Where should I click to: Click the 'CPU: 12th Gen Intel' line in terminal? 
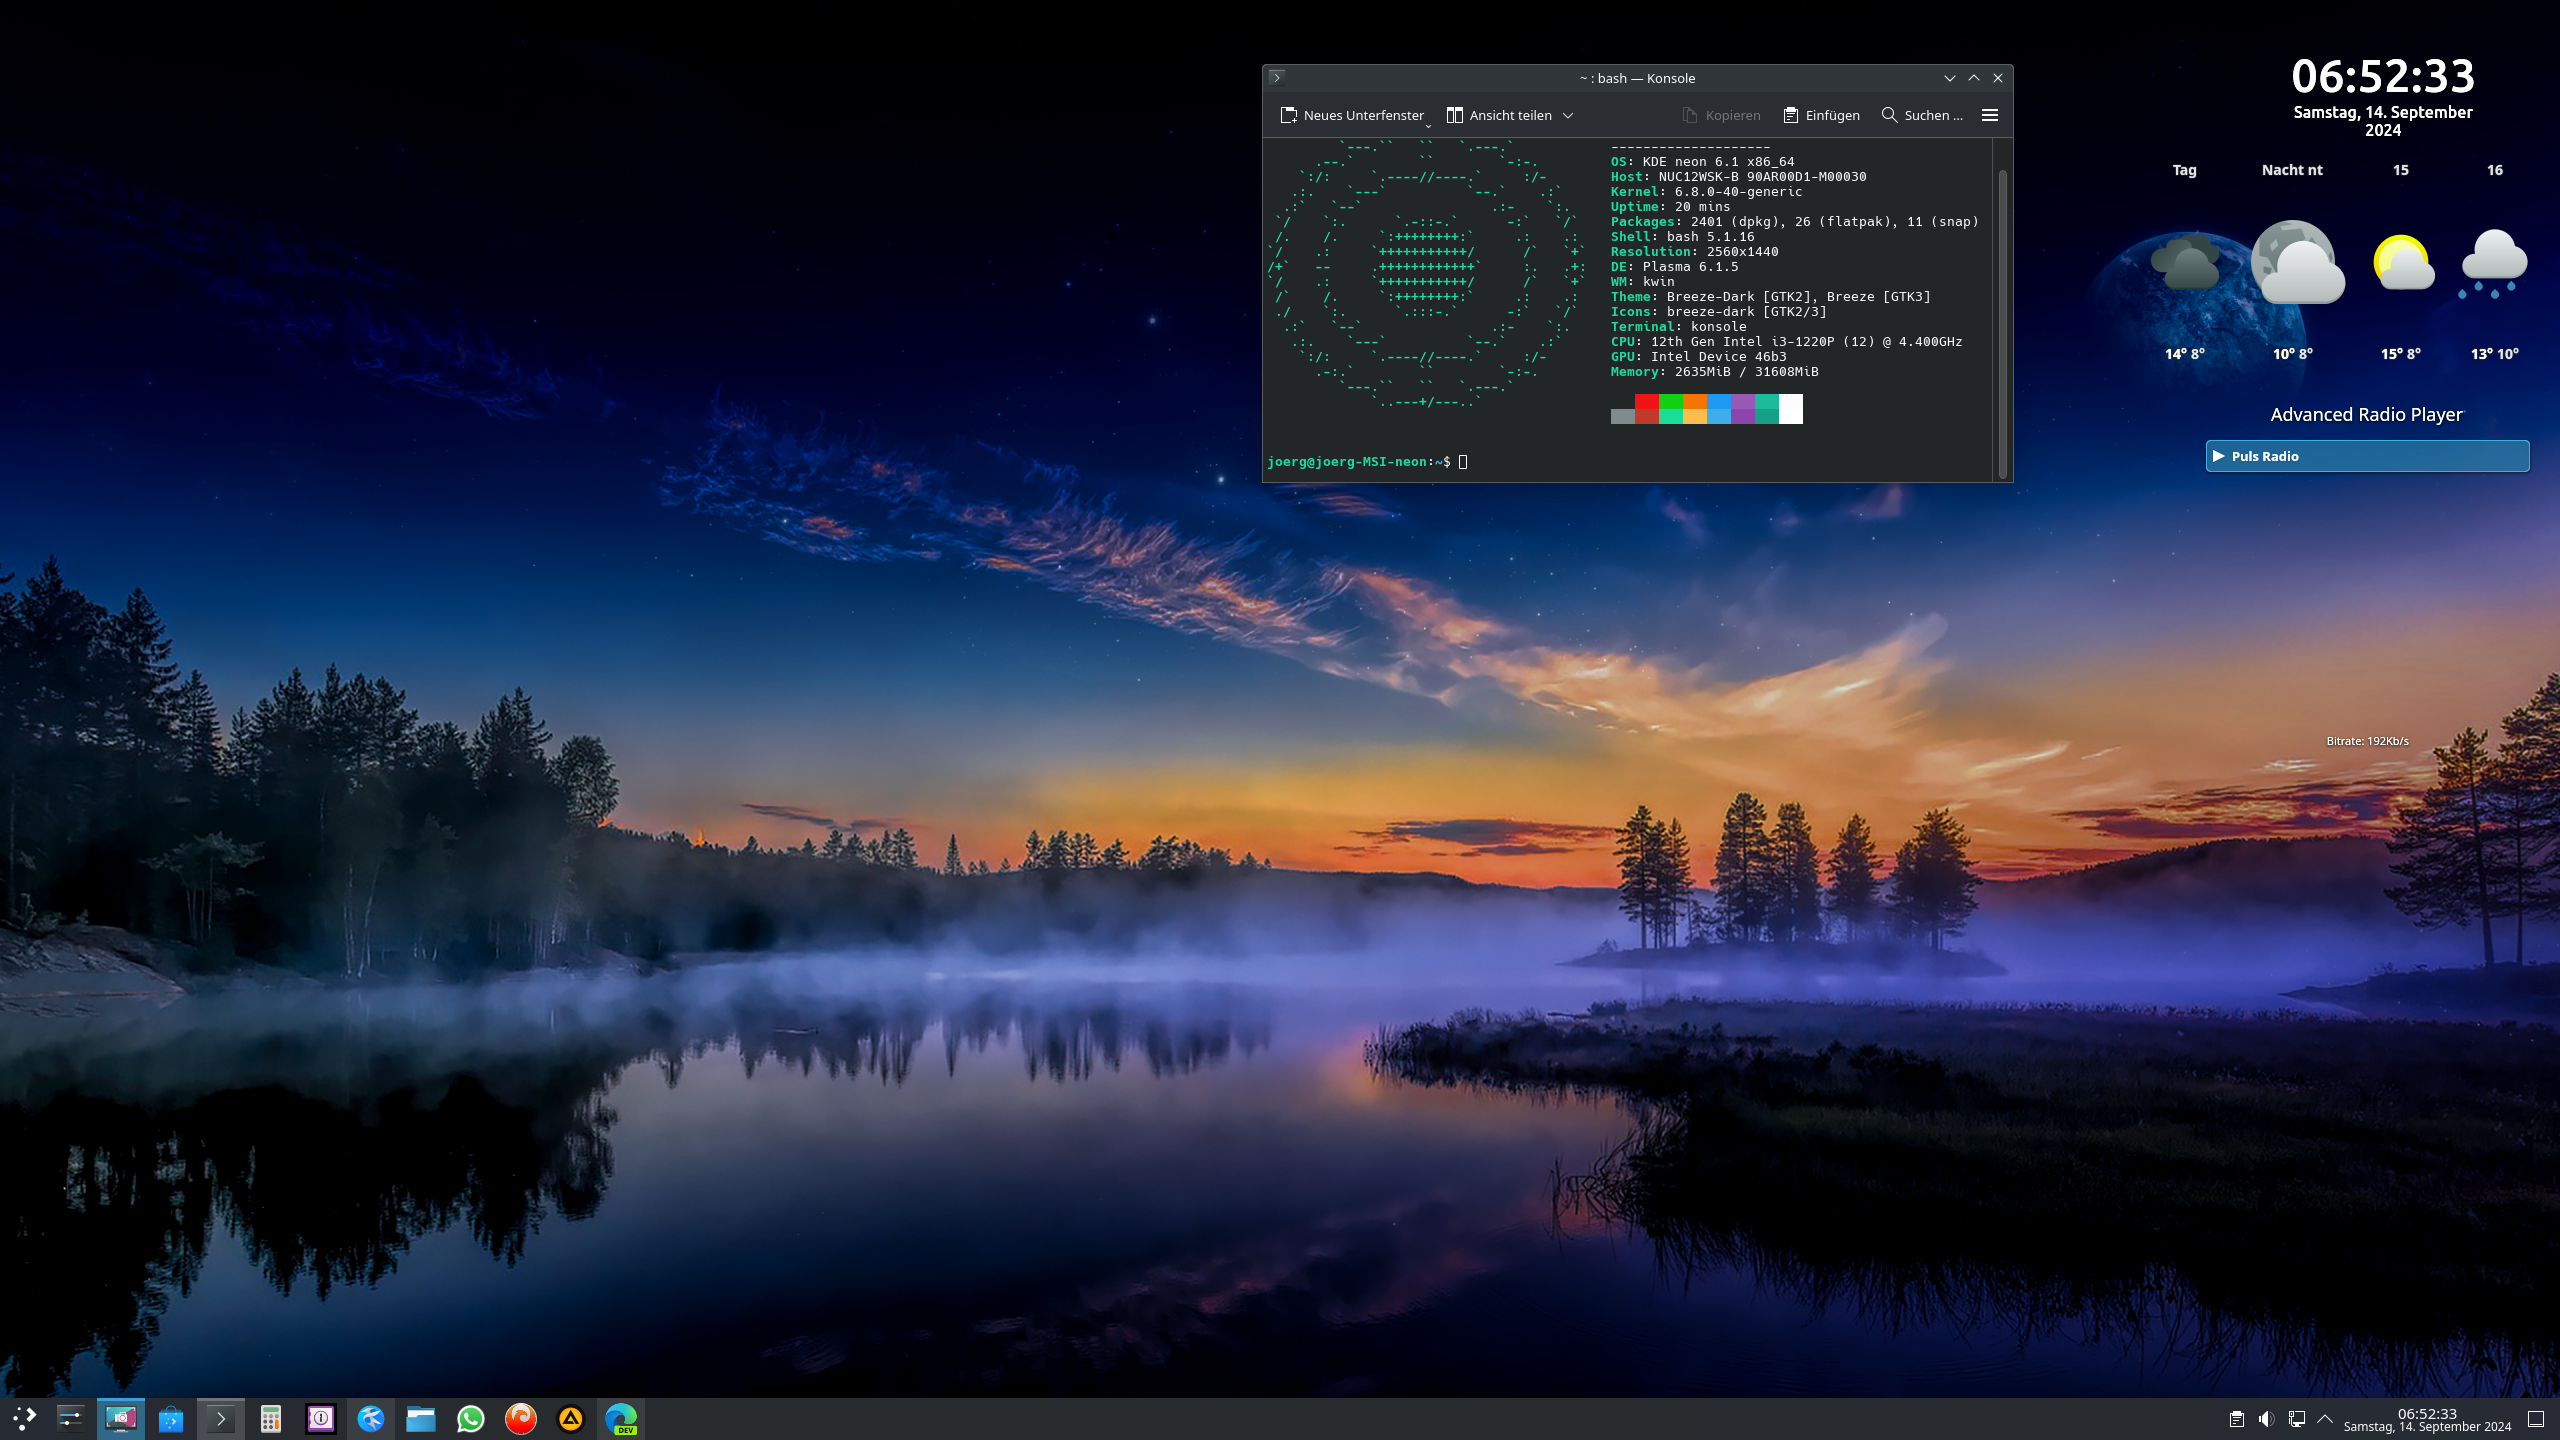click(x=1786, y=341)
